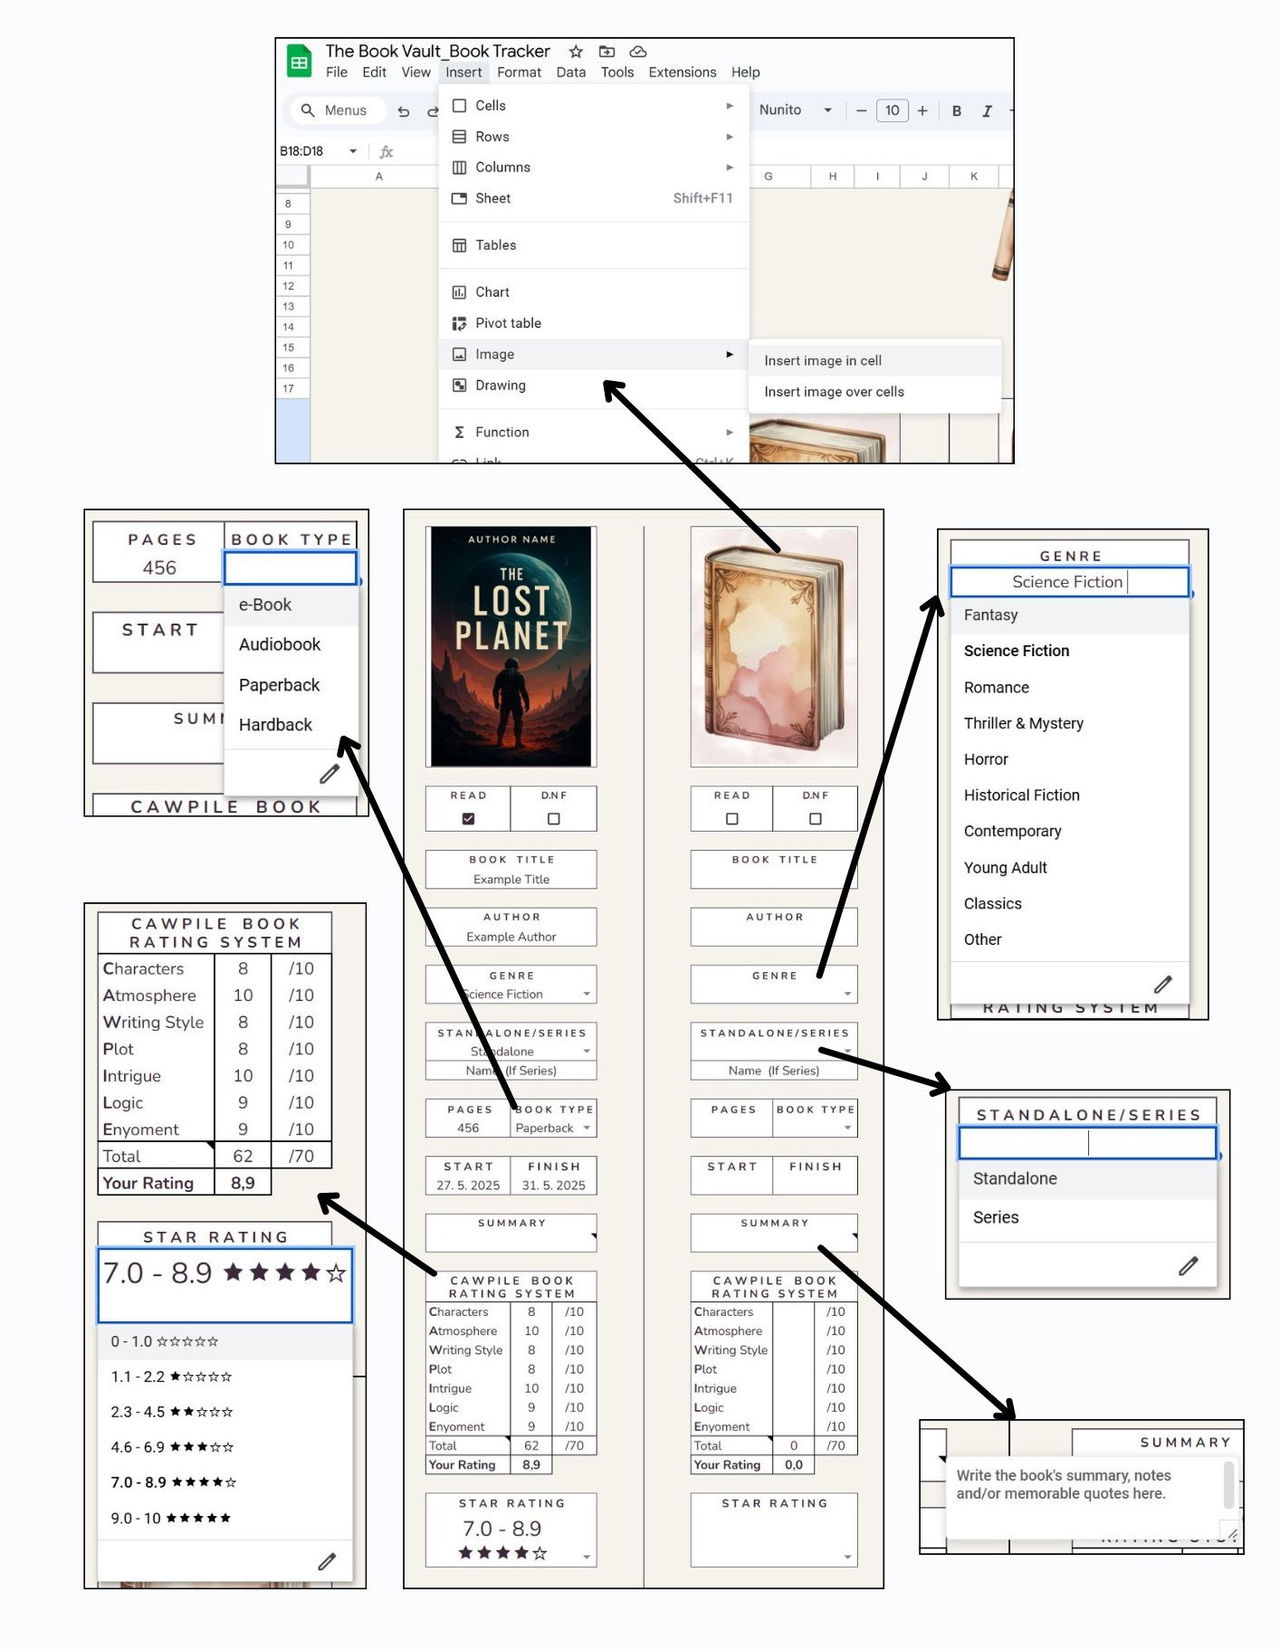The width and height of the screenshot is (1280, 1649).
Task: Check the cloud save status icon
Action: tap(638, 51)
